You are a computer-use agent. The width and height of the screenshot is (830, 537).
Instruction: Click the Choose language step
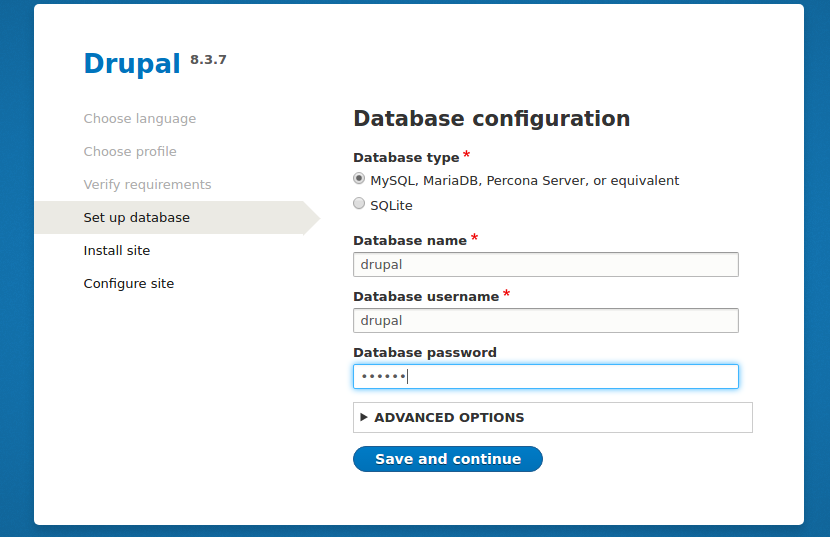pyautogui.click(x=140, y=119)
